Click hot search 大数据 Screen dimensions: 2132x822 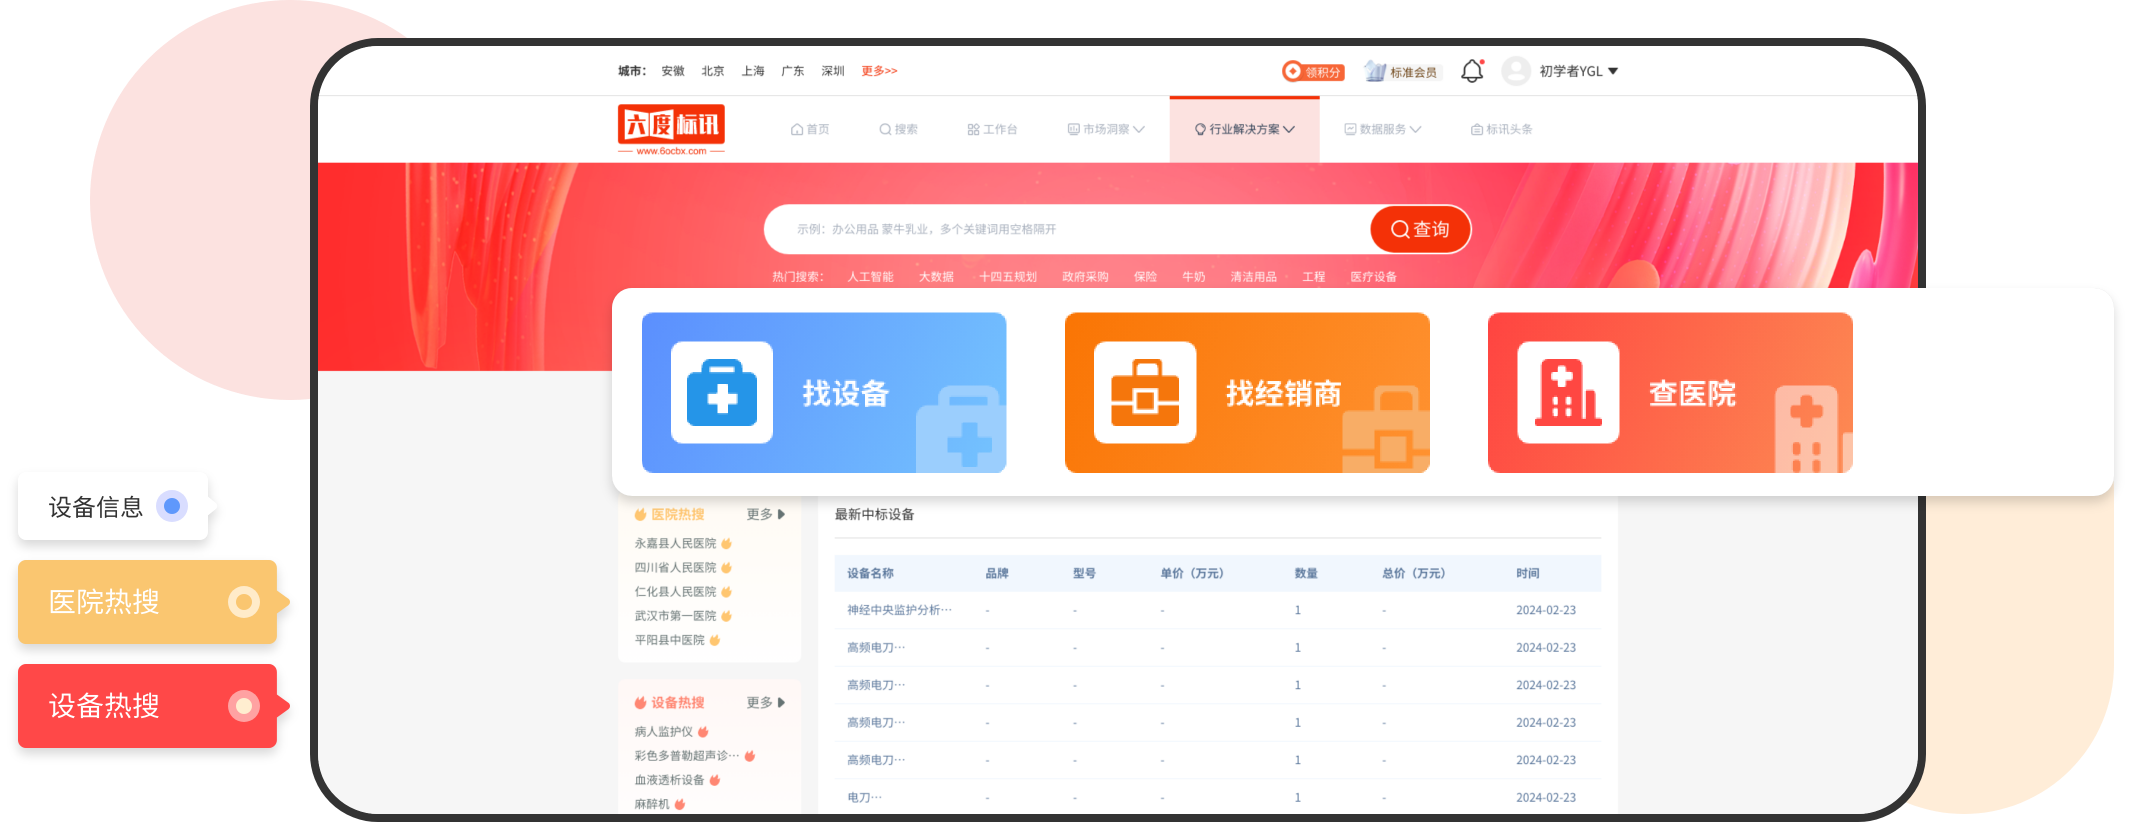tap(936, 277)
